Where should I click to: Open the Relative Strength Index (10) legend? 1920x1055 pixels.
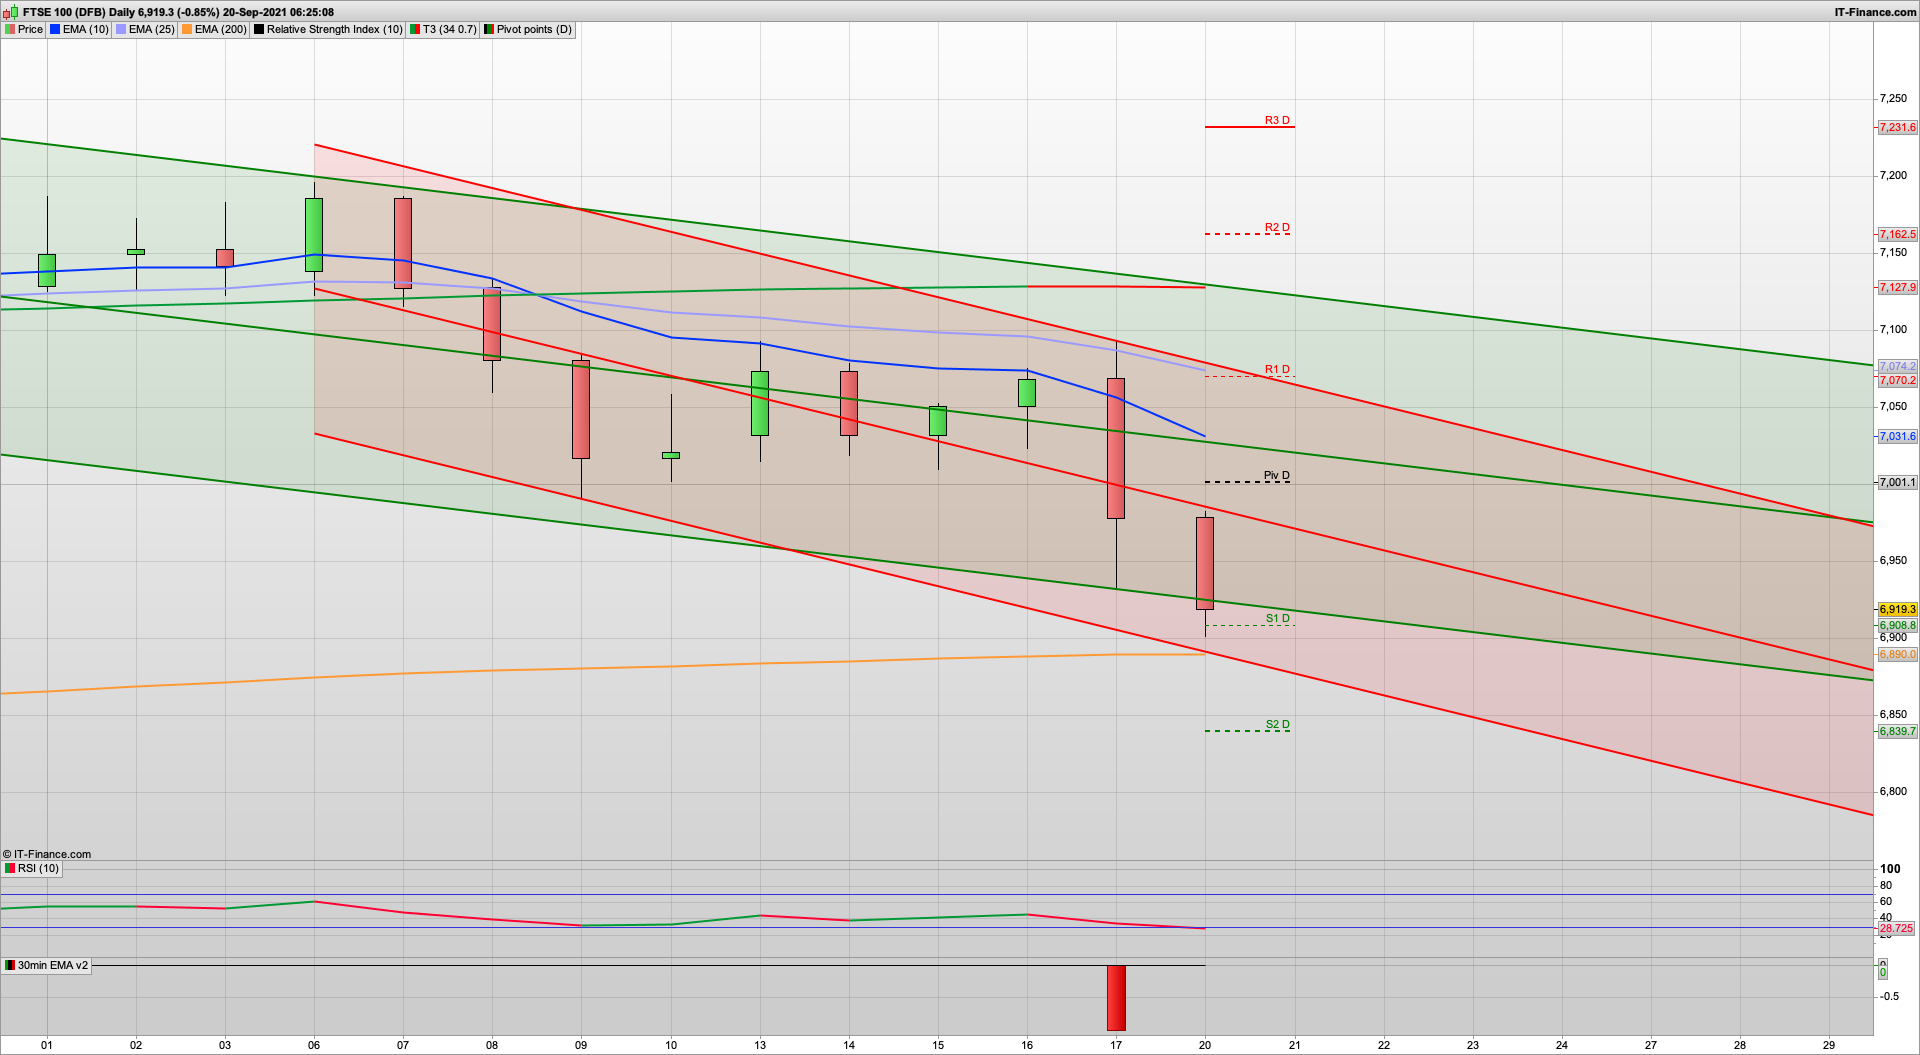tap(328, 30)
